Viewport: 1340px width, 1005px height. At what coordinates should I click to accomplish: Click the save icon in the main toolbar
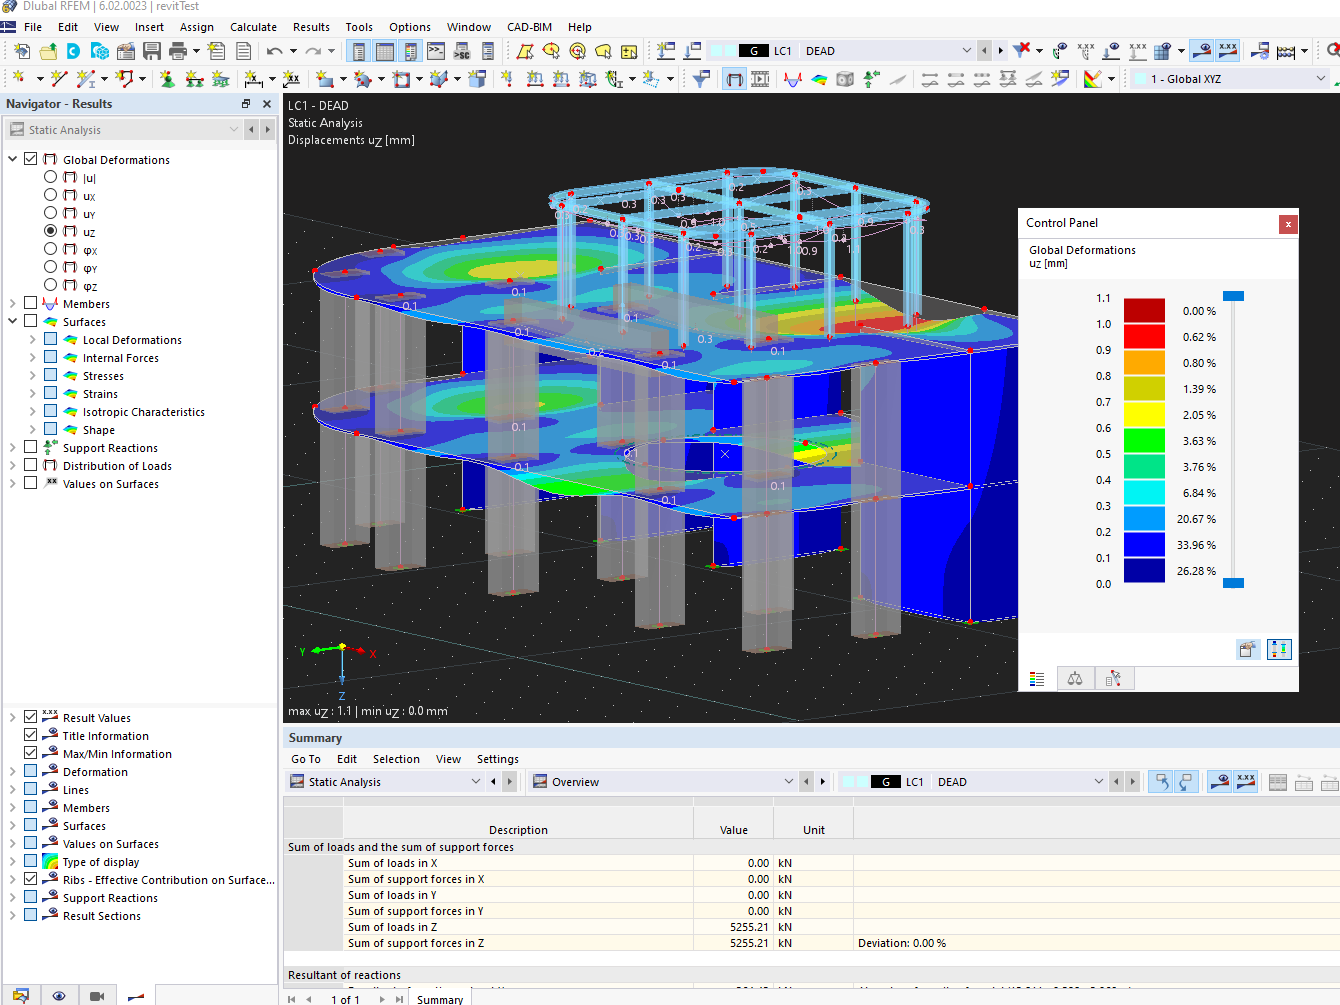(152, 51)
